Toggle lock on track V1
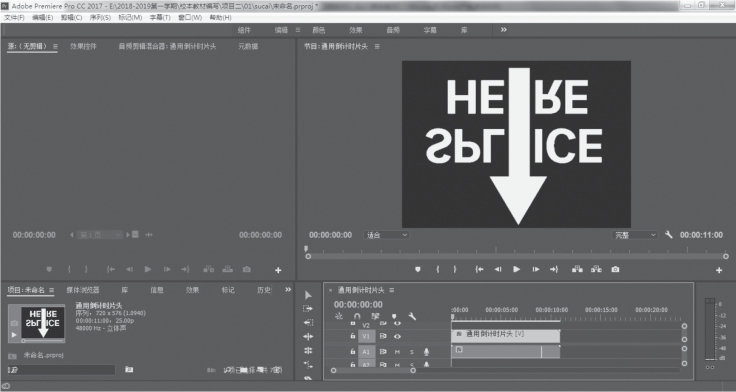 (353, 336)
